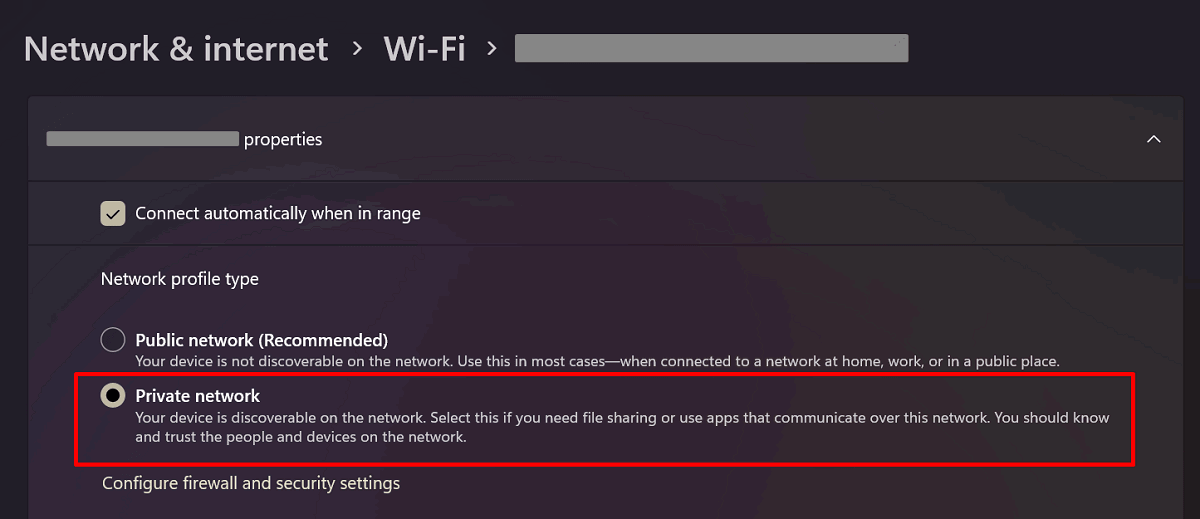This screenshot has width=1200, height=519.
Task: Click the 'Private network' label text
Action: [x=198, y=396]
